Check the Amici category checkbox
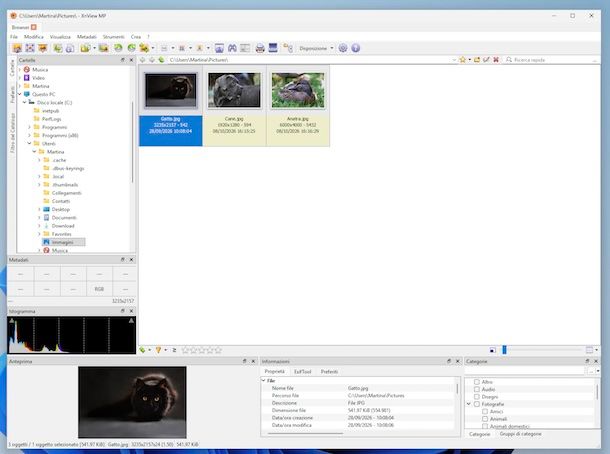Image resolution: width=610 pixels, height=454 pixels. 485,412
